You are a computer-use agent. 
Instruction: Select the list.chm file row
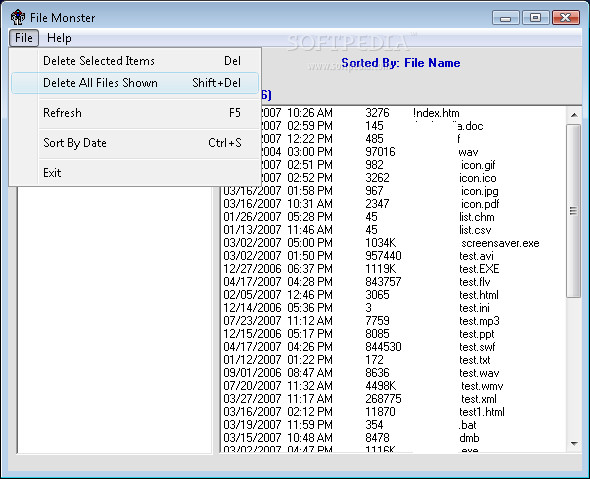pyautogui.click(x=393, y=217)
